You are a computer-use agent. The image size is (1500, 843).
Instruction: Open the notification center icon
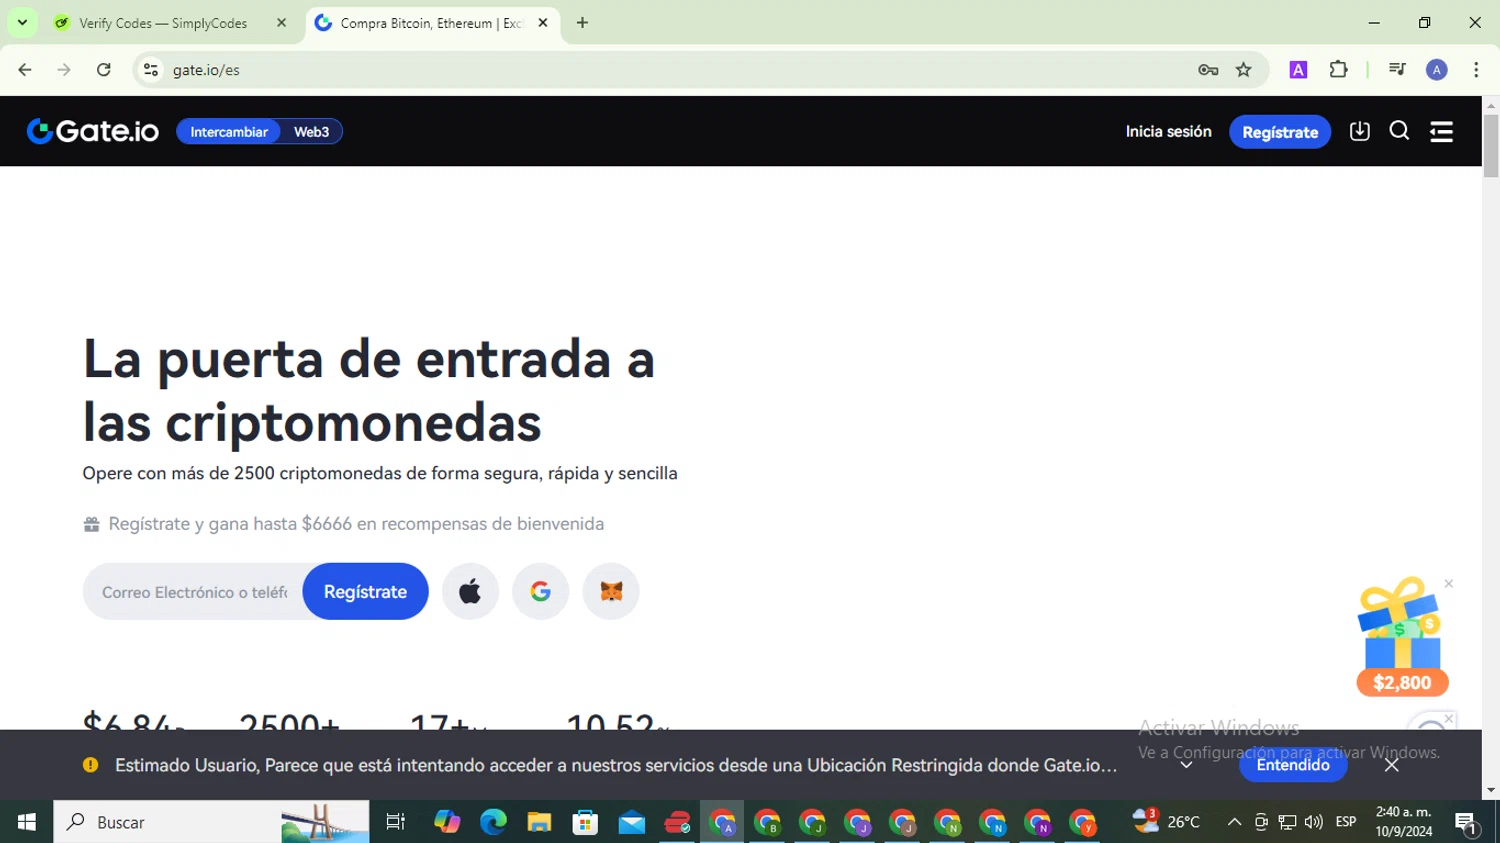(x=1466, y=823)
